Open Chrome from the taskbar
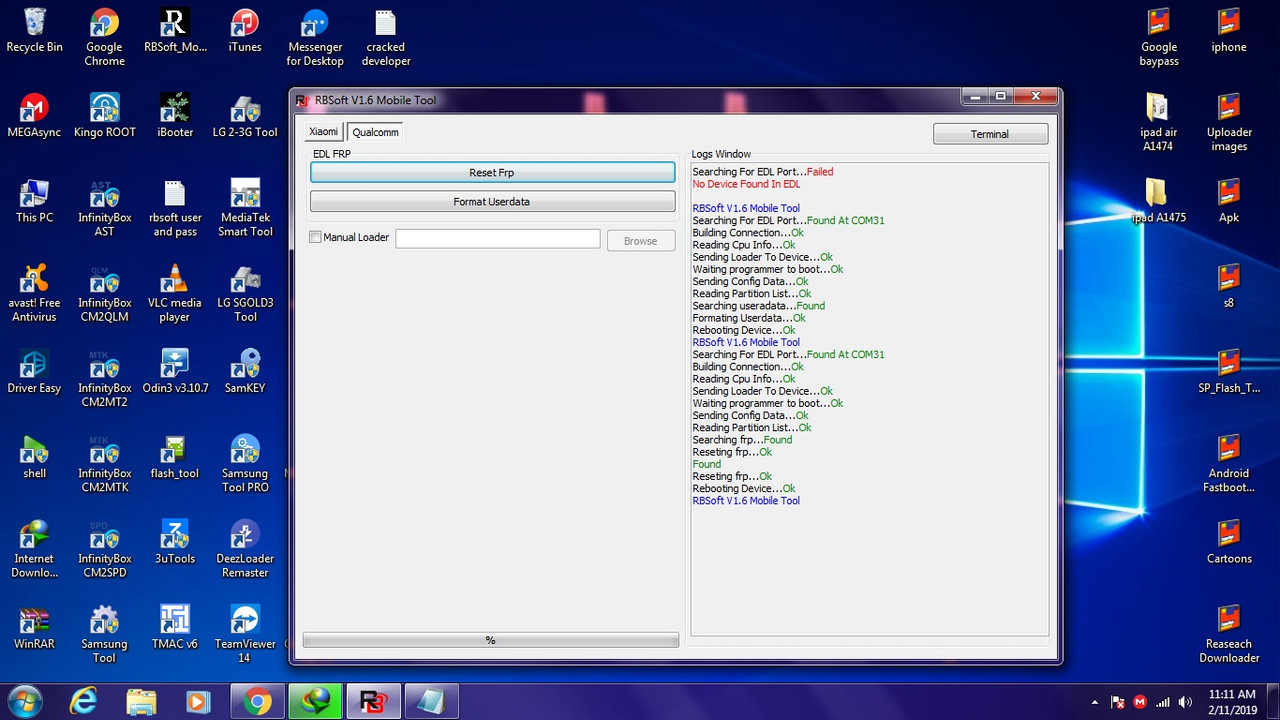The image size is (1280, 720). click(257, 701)
